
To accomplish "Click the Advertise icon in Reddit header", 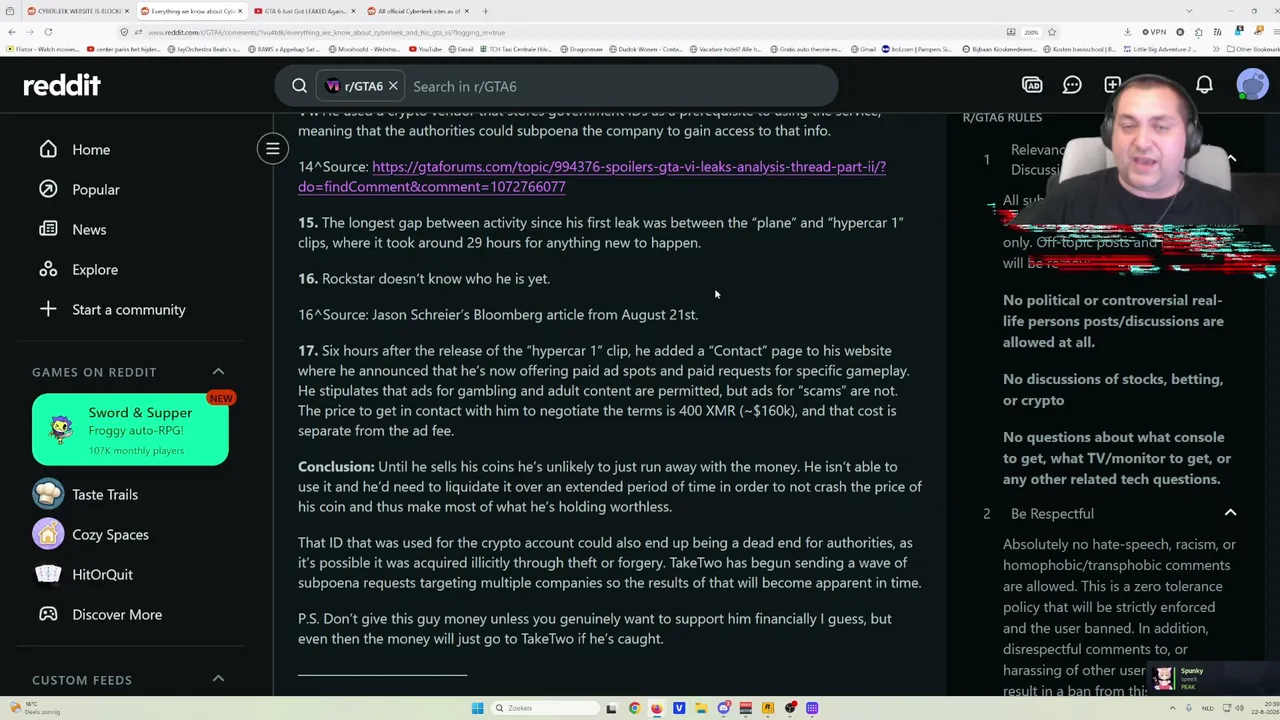I will [1032, 86].
